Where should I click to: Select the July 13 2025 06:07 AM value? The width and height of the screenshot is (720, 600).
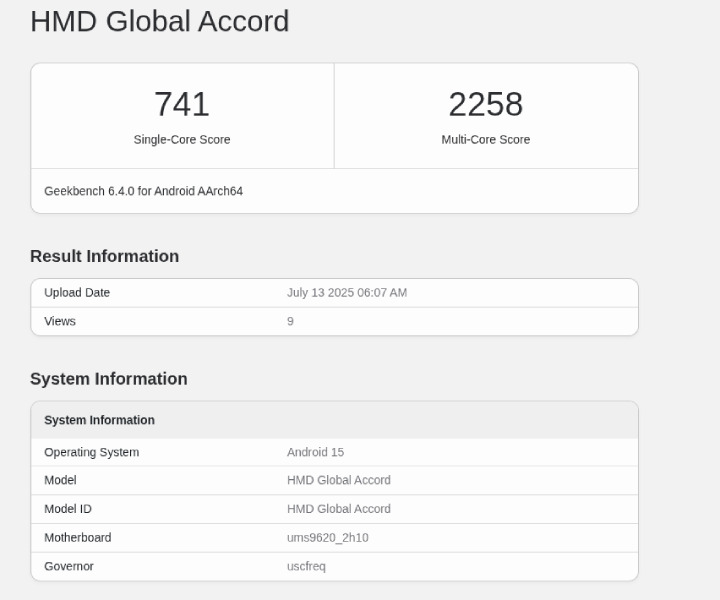[x=347, y=292]
